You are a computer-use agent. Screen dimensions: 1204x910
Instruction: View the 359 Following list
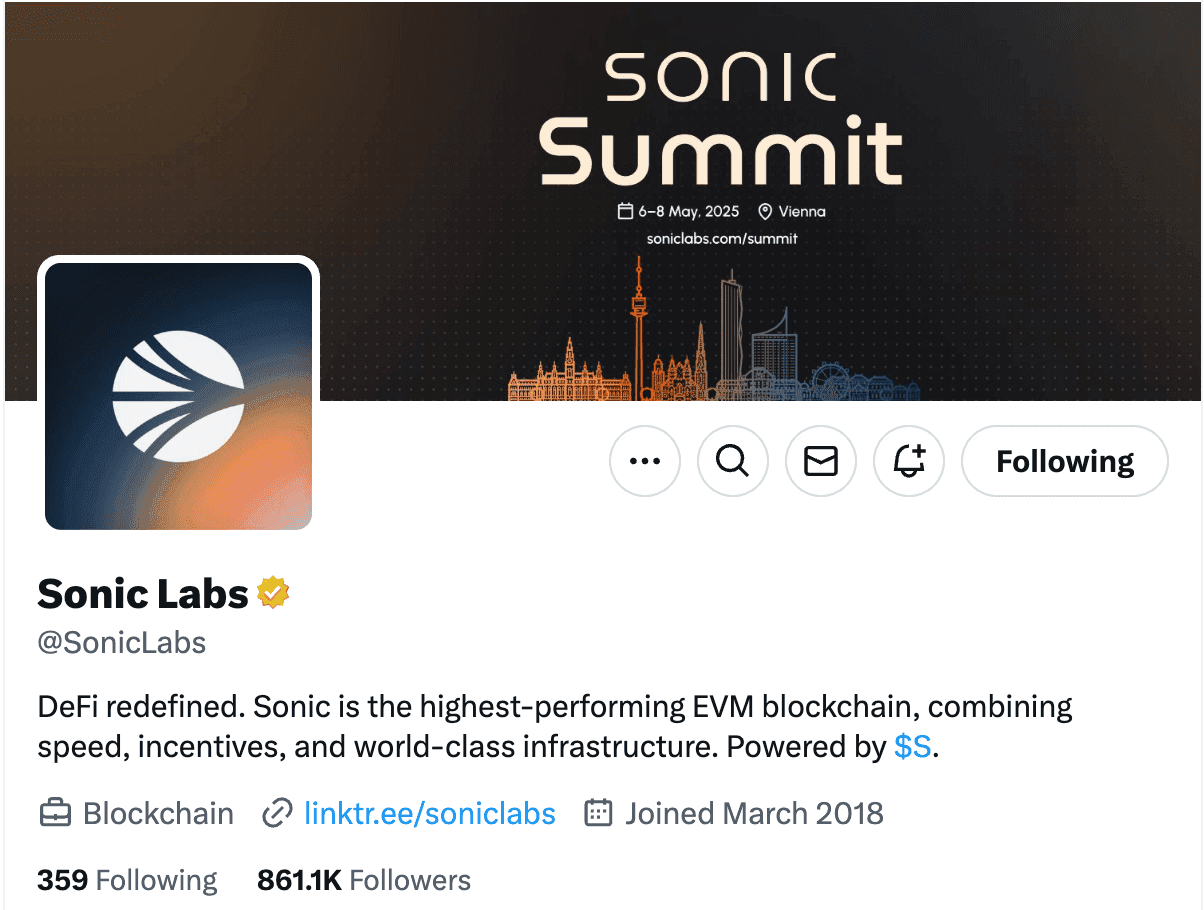pyautogui.click(x=127, y=880)
